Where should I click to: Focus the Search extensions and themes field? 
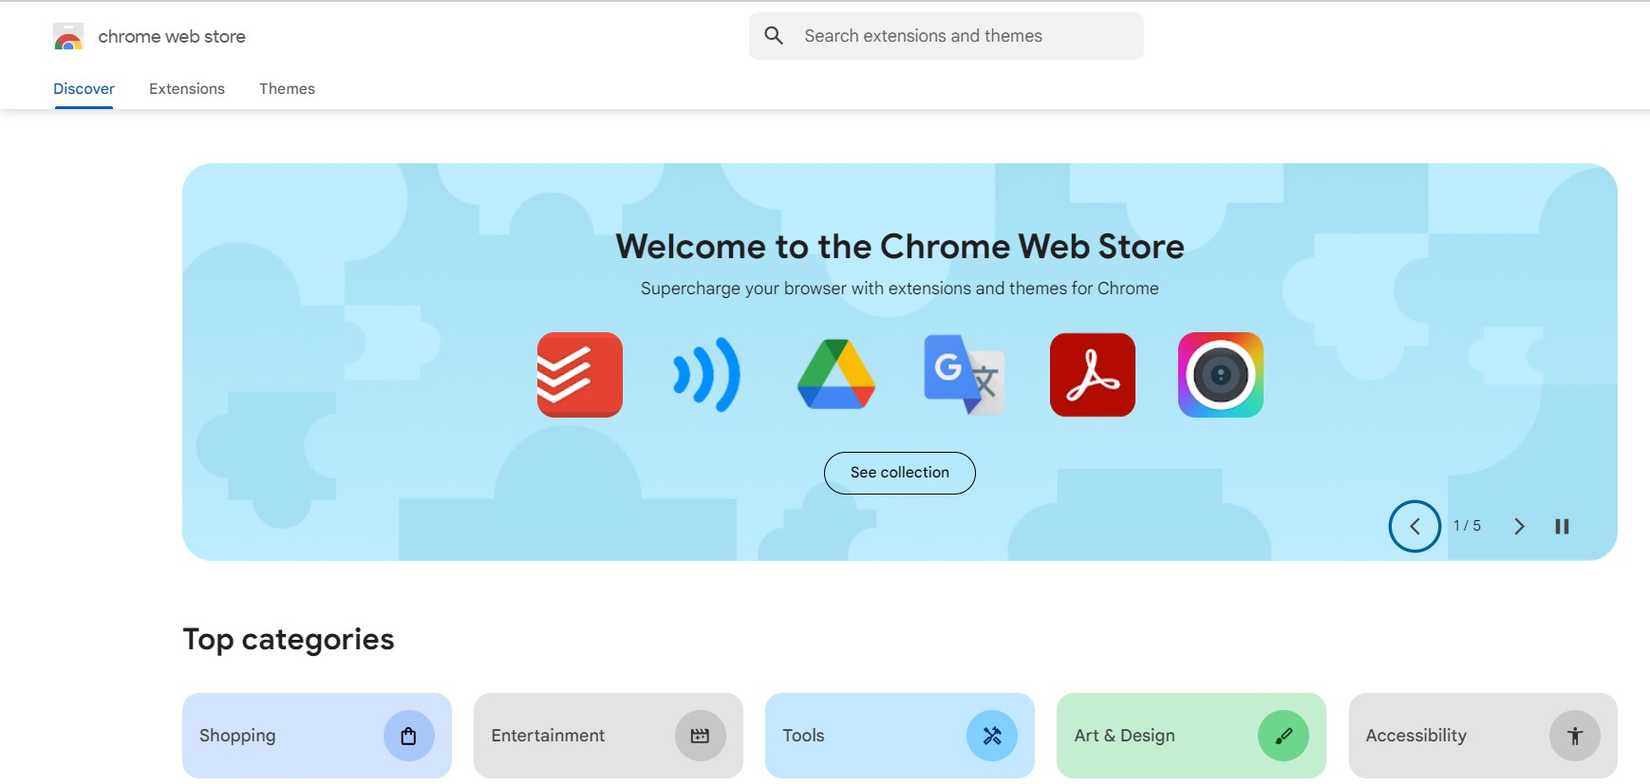(x=946, y=36)
